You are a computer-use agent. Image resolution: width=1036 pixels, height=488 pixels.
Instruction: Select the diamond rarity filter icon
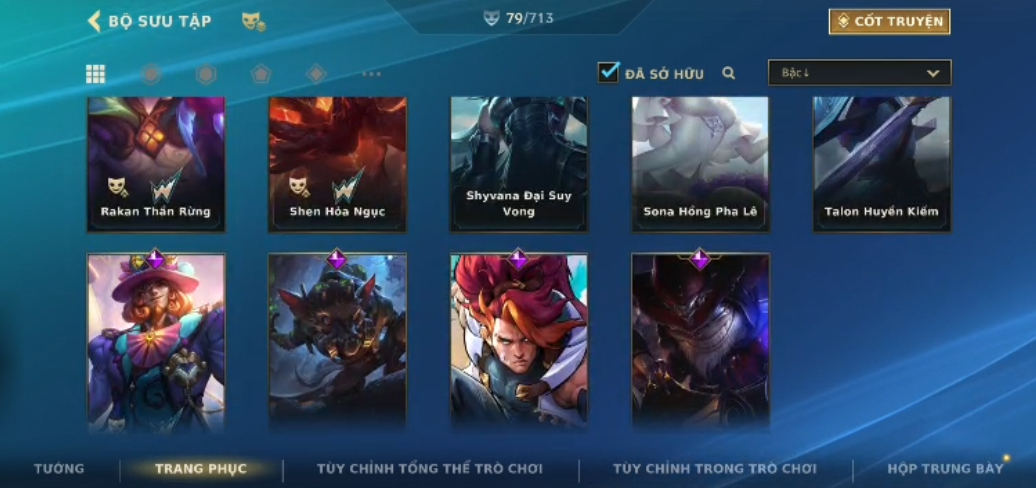click(x=316, y=74)
